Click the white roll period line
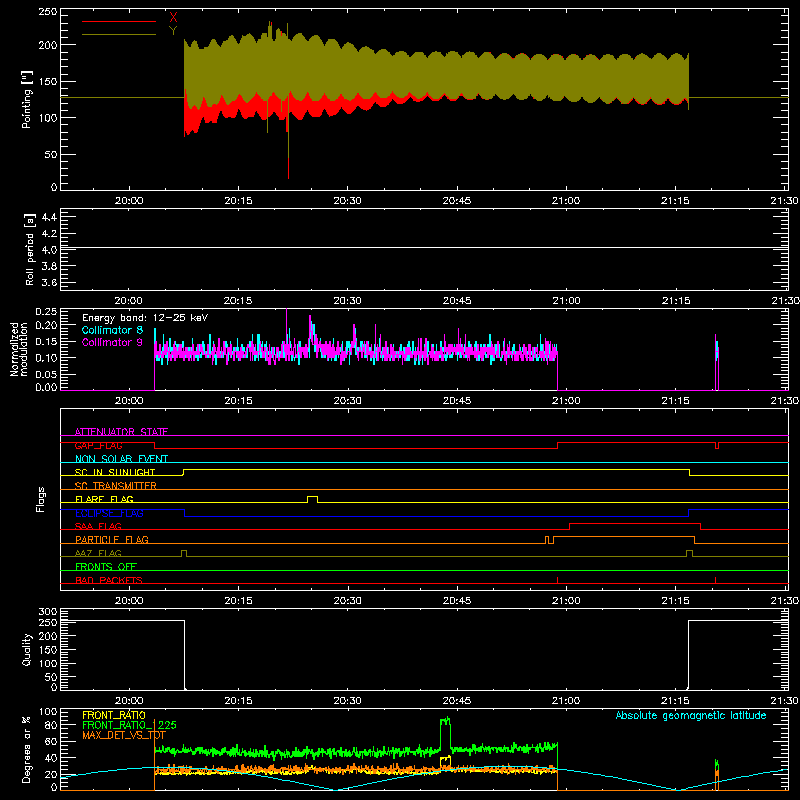Screen dimensions: 800x800 tap(424, 247)
